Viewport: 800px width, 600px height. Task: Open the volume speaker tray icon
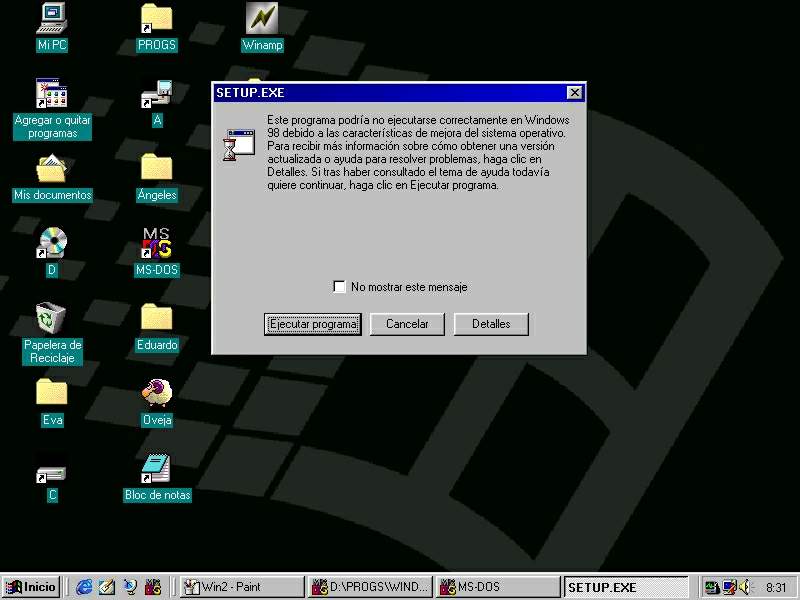(745, 587)
